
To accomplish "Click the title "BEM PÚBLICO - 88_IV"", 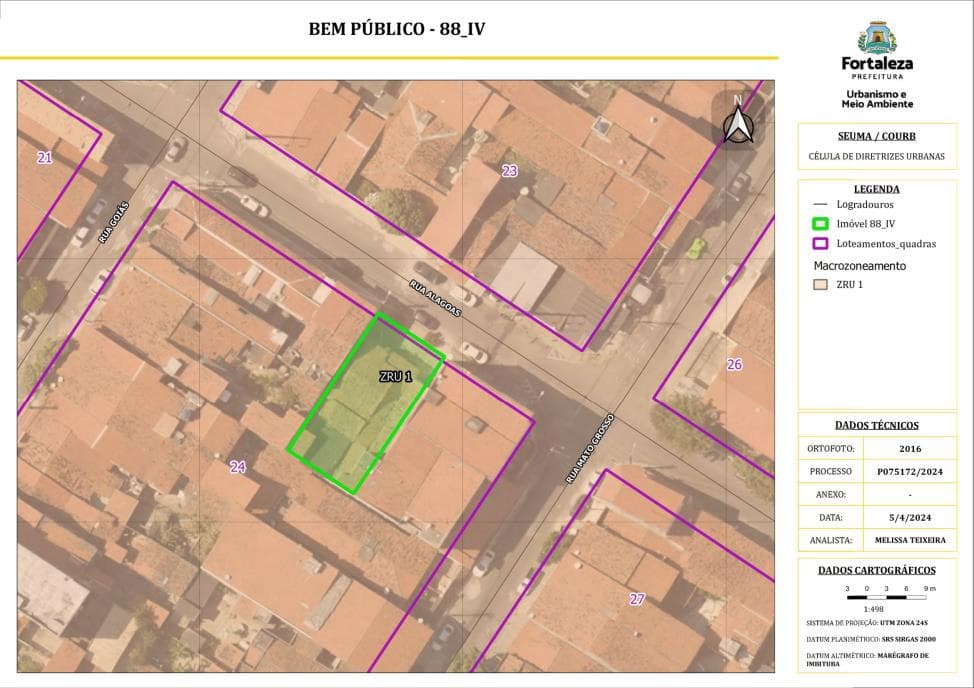I will pyautogui.click(x=396, y=29).
